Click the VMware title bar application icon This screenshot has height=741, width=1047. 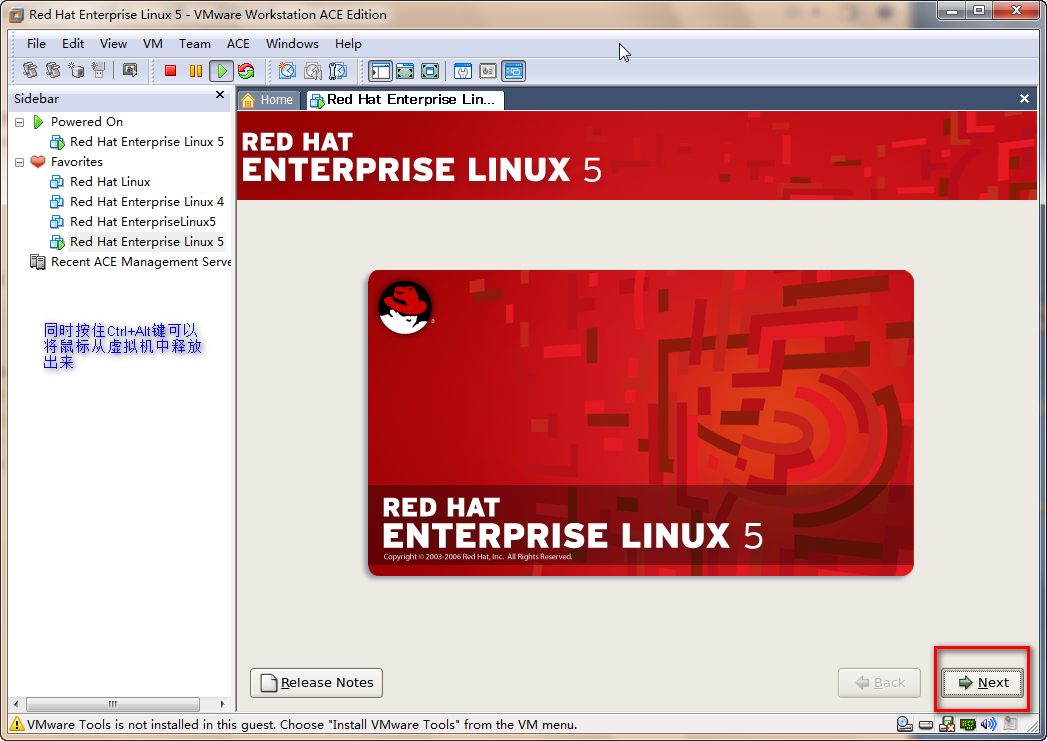(16, 15)
